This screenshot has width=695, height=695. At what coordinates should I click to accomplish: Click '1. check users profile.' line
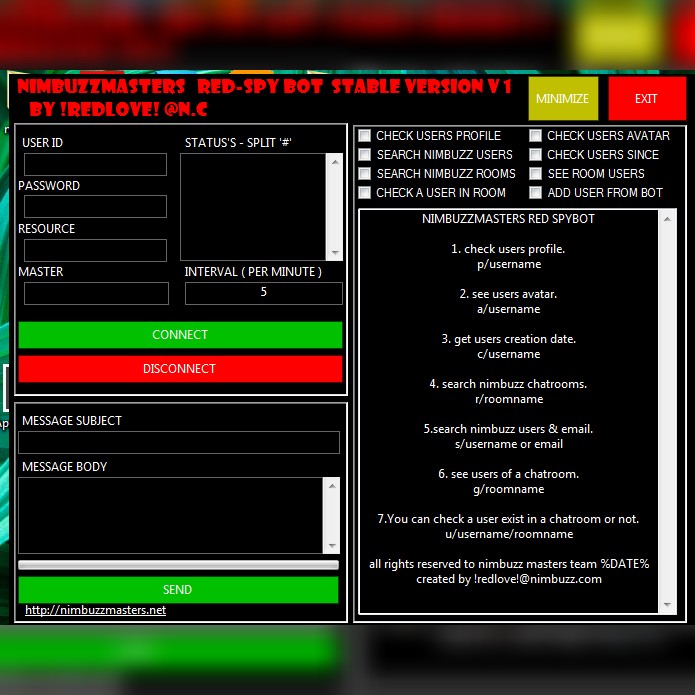(x=508, y=249)
